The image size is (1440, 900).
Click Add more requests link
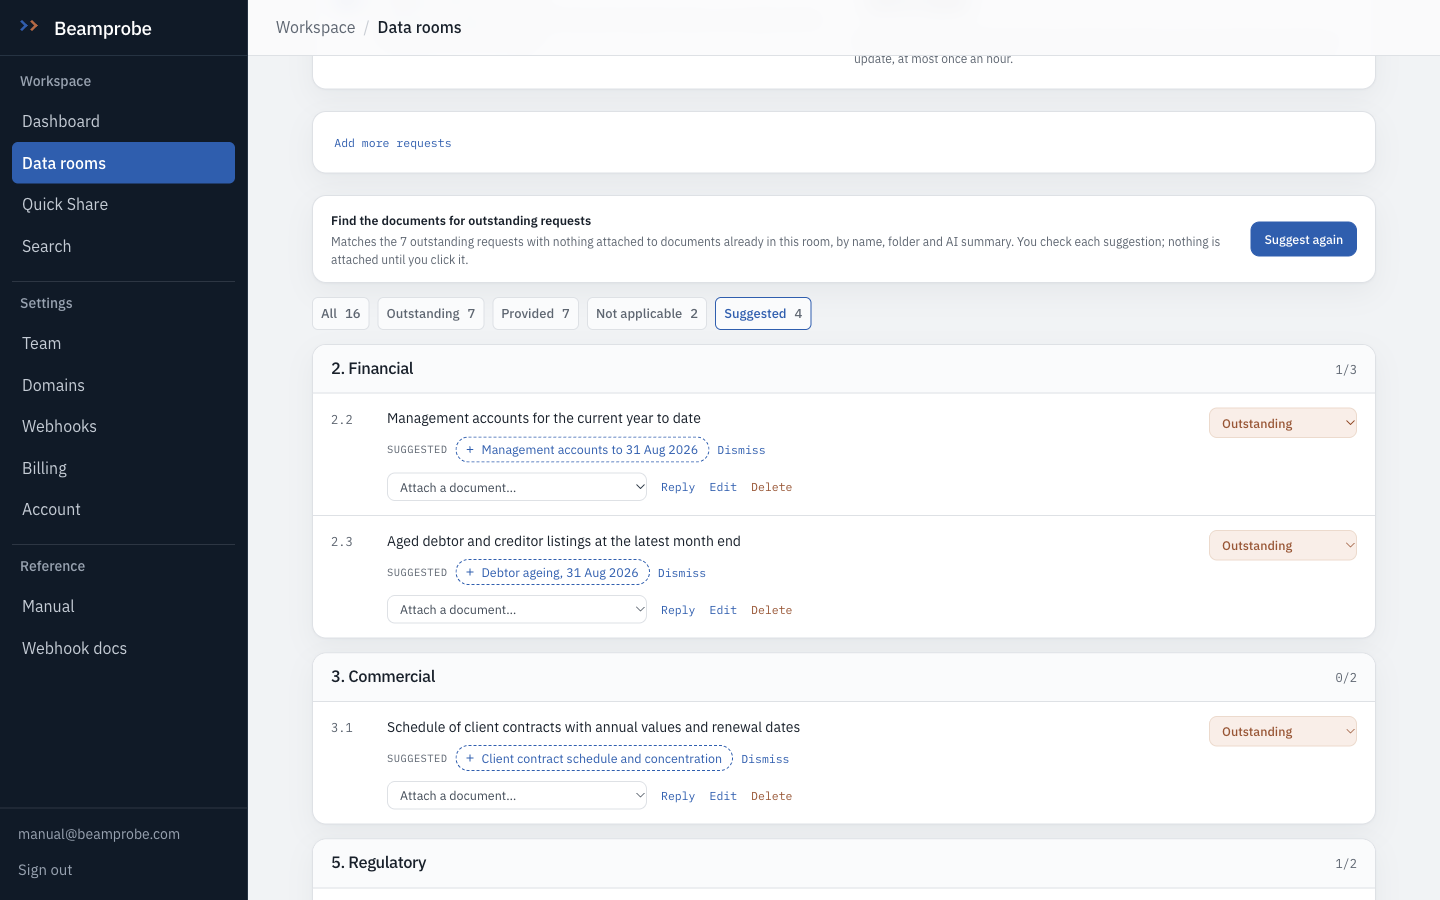click(393, 143)
